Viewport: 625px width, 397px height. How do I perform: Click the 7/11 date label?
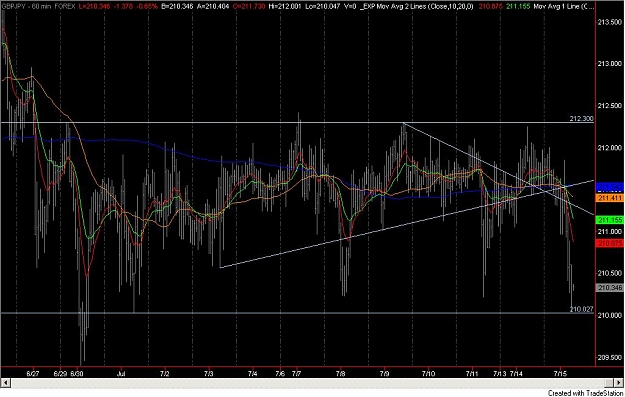coord(472,373)
